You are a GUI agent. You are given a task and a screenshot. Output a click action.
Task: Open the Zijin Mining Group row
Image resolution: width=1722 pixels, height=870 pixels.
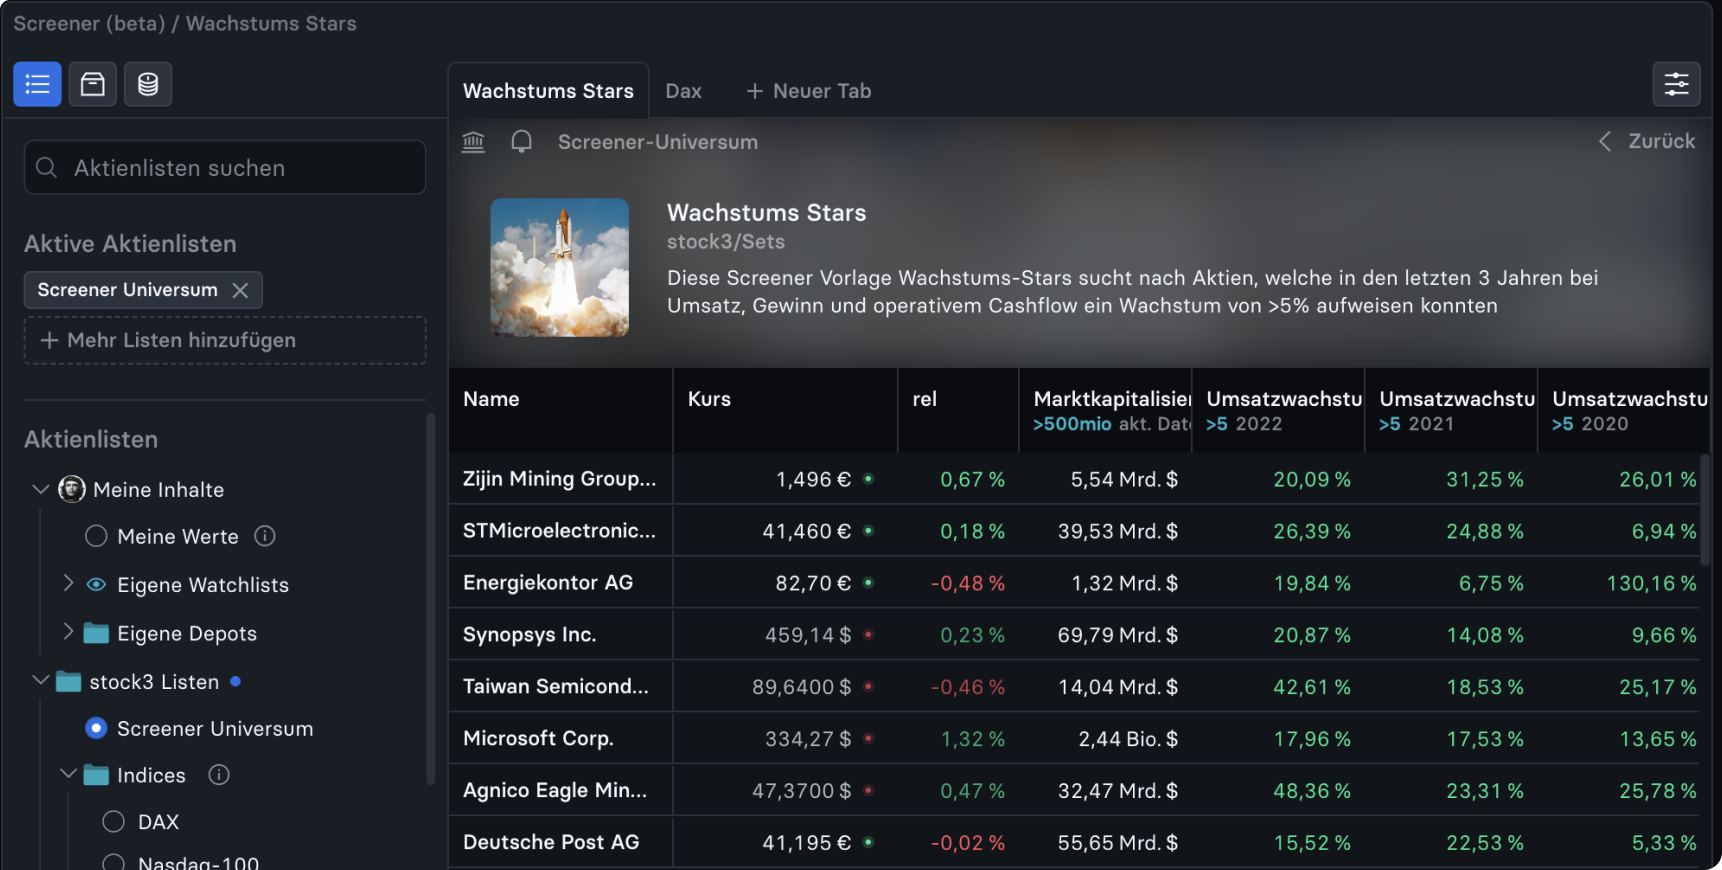1075,479
